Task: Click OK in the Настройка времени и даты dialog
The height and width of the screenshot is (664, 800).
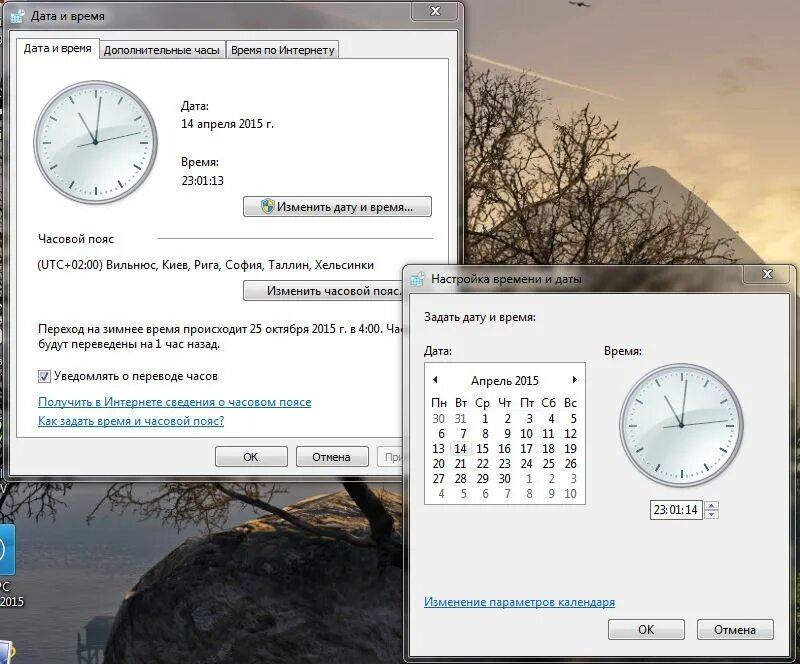Action: pyautogui.click(x=646, y=629)
